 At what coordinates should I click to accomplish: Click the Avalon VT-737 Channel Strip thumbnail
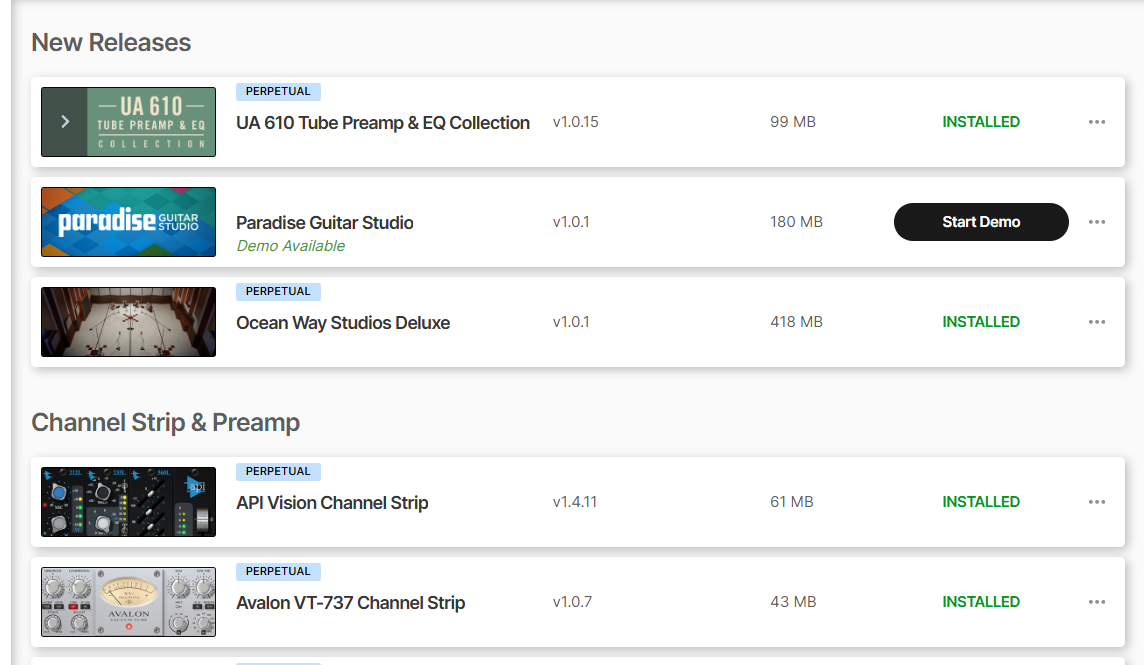(x=128, y=602)
